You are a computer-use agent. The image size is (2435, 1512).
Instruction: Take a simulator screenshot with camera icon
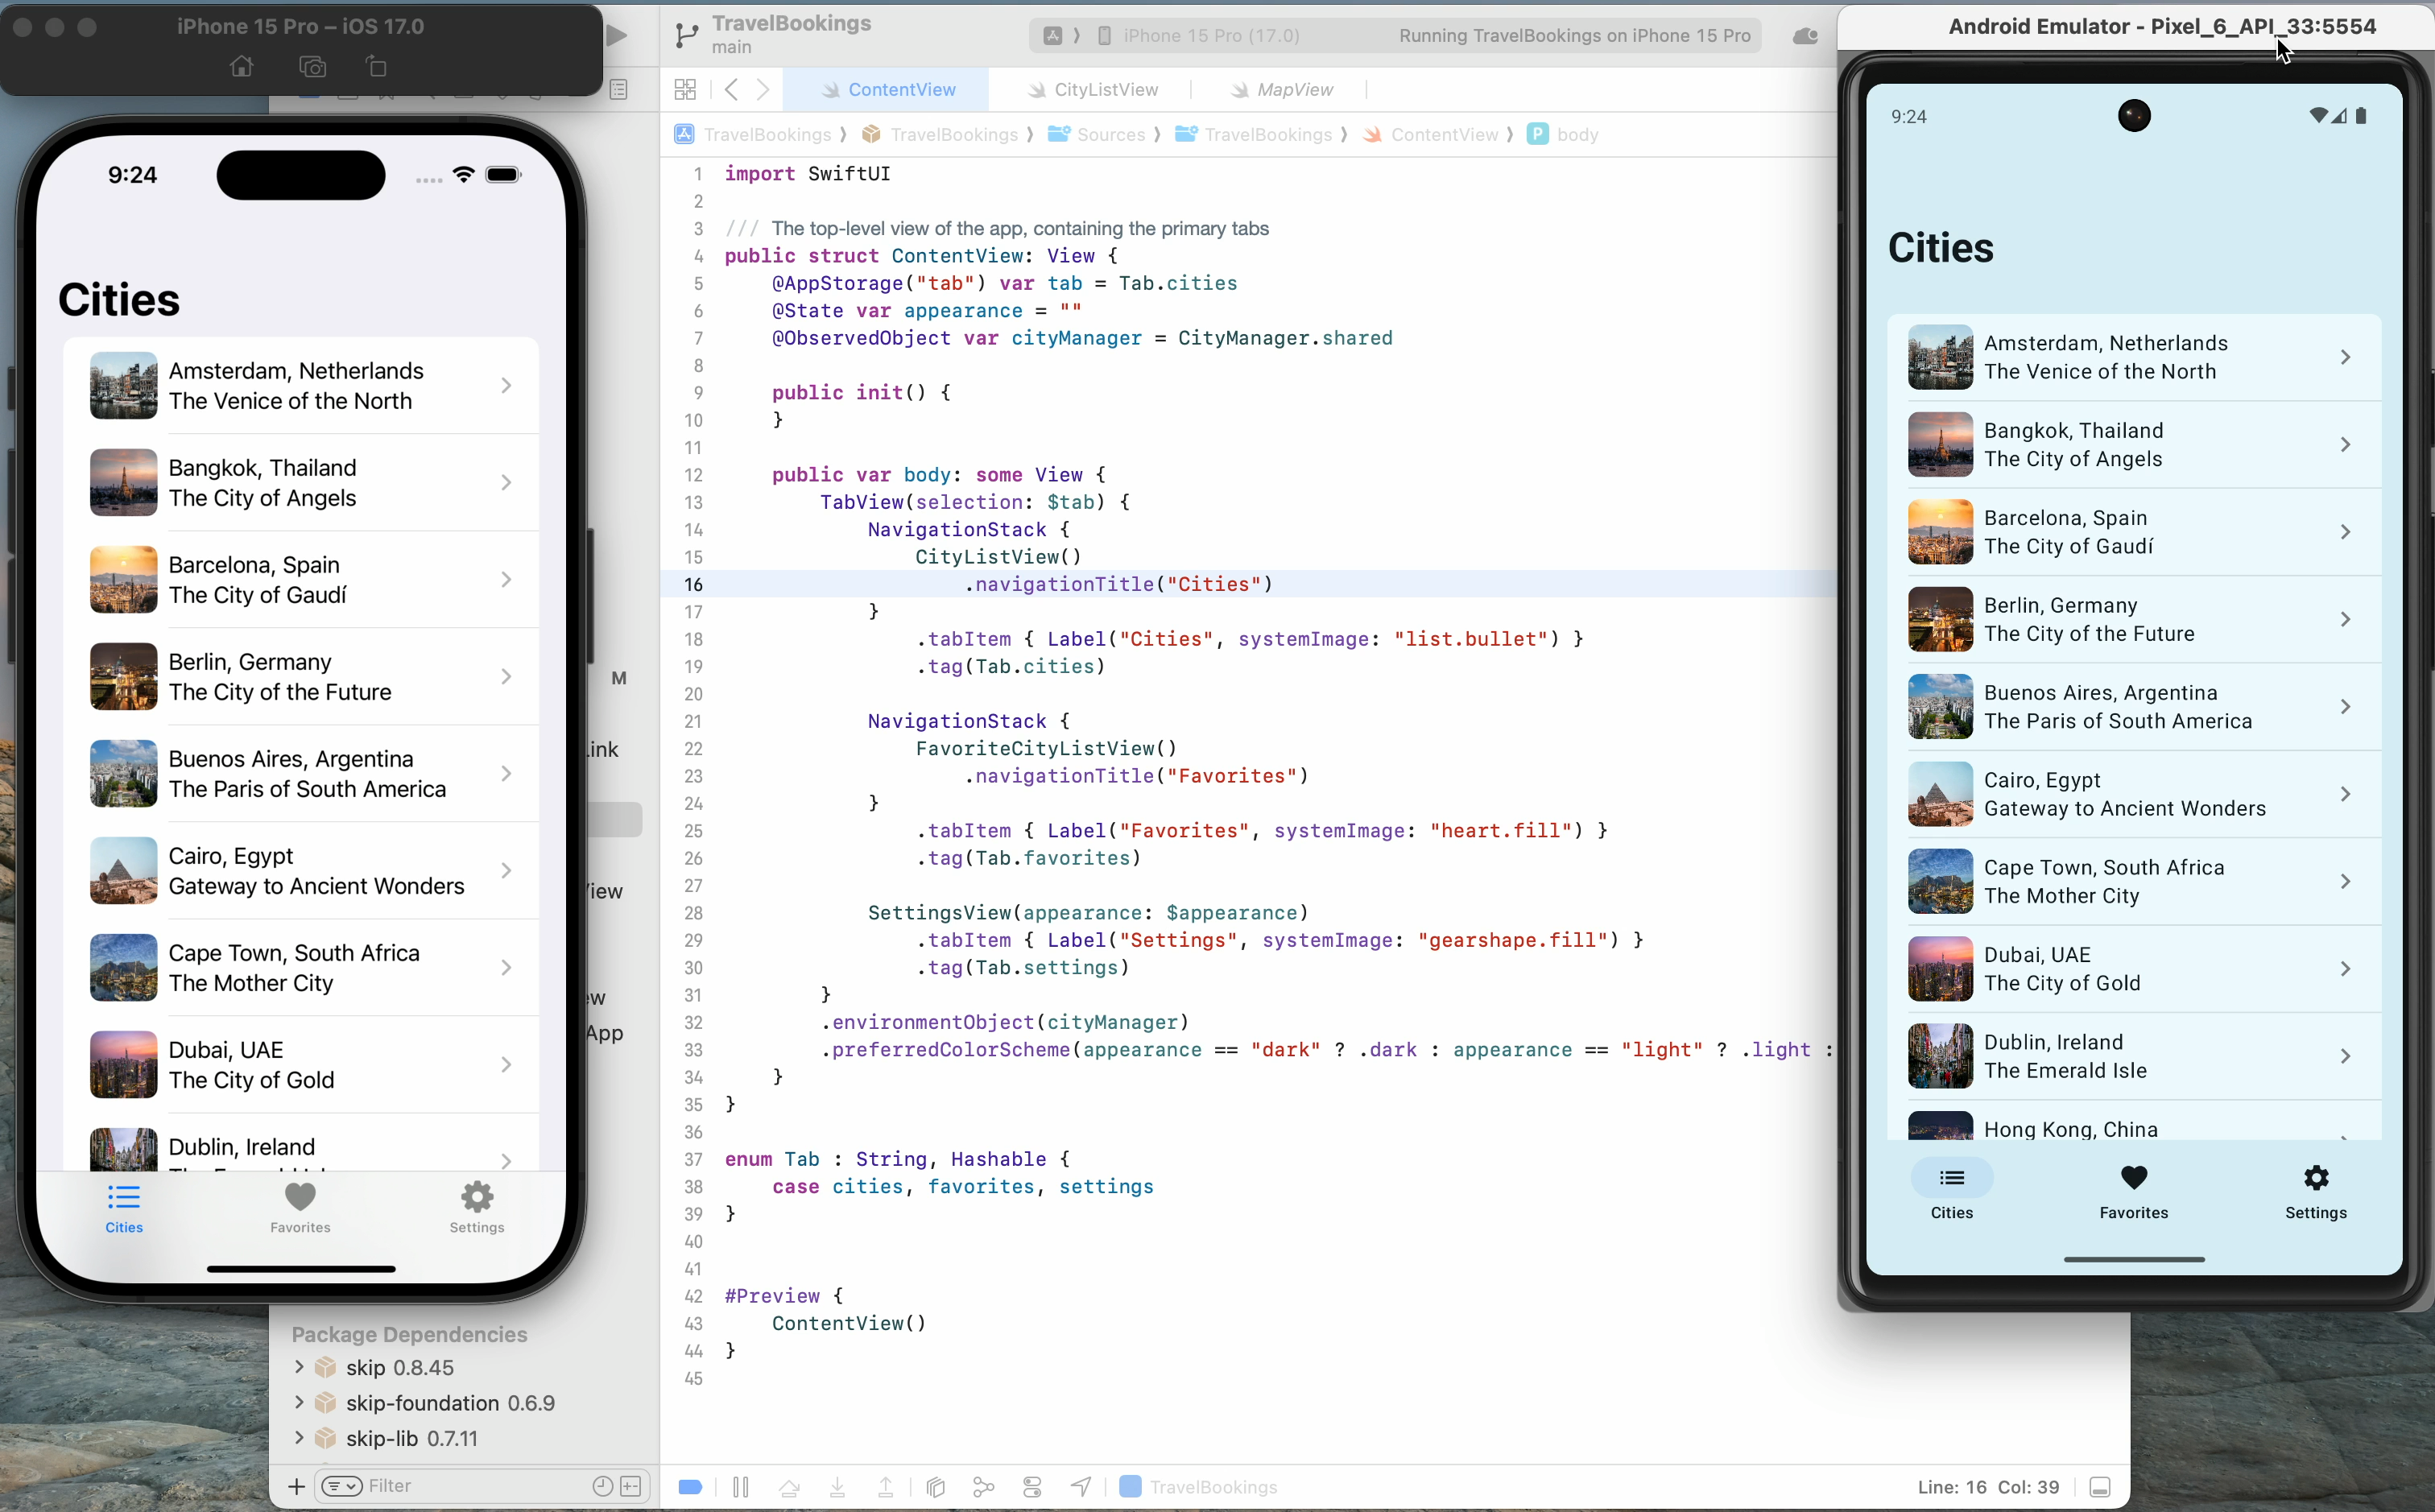click(312, 67)
